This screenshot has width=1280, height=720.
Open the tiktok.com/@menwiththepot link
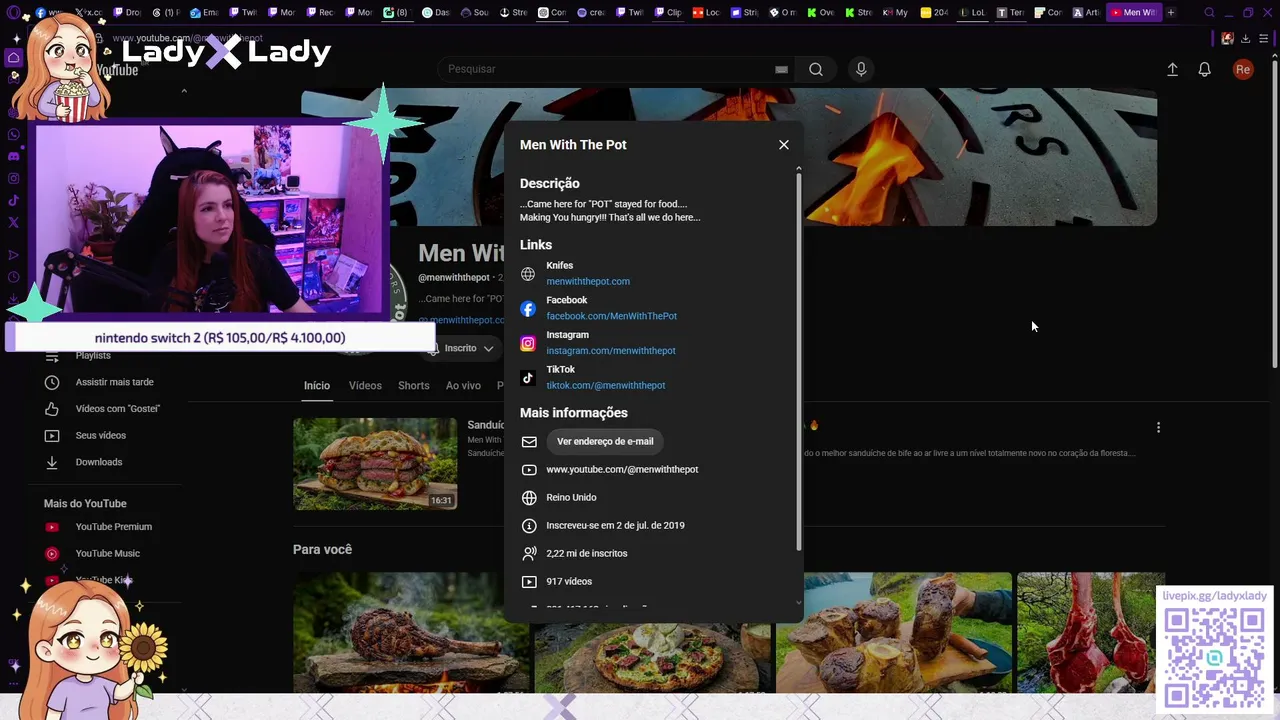[x=605, y=385]
